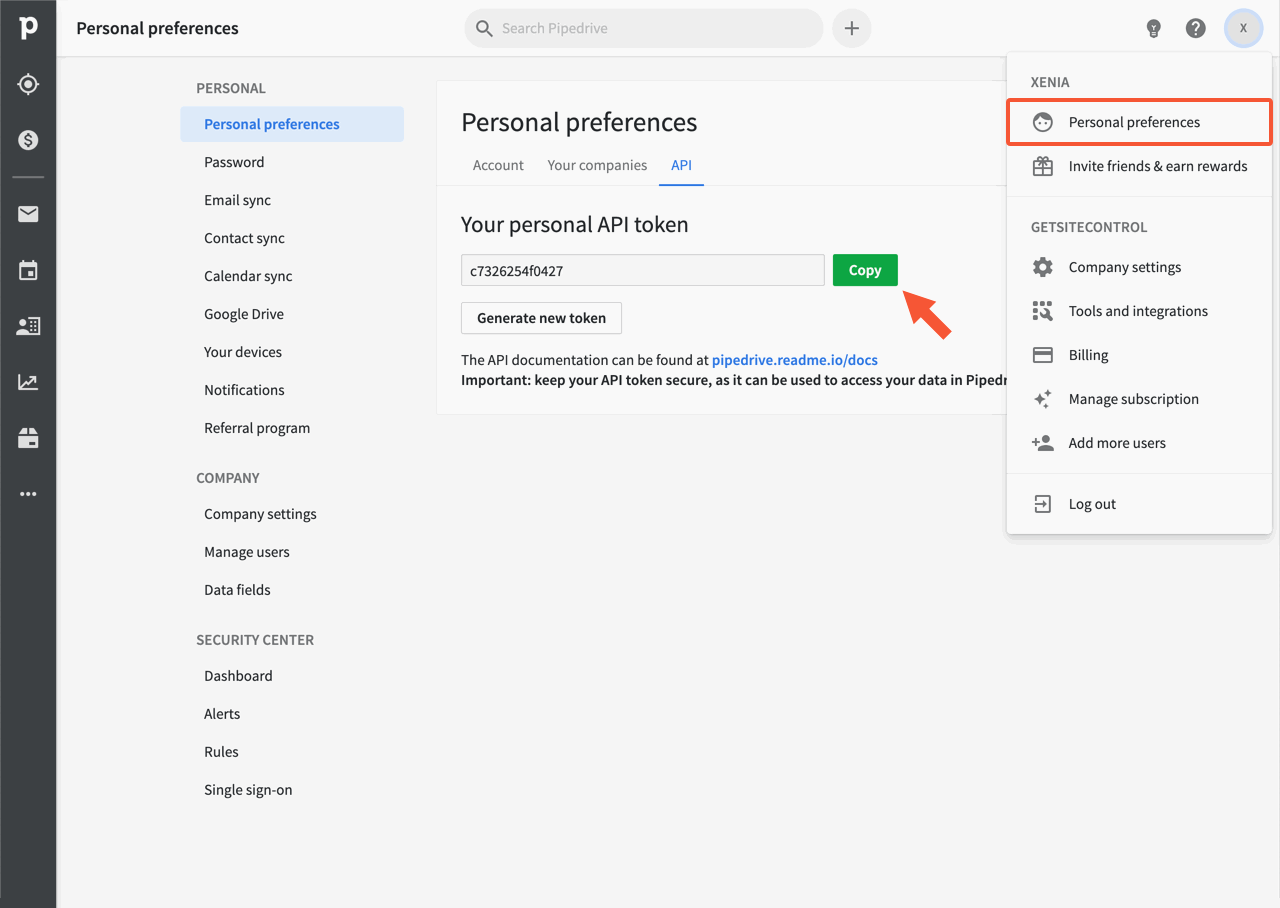Viewport: 1280px width, 908px height.
Task: Switch to the Account tab
Action: pyautogui.click(x=498, y=165)
